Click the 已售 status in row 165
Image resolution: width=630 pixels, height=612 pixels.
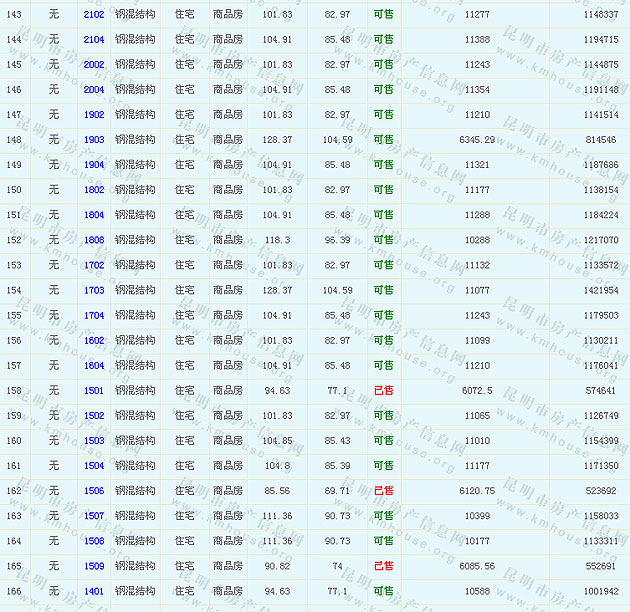383,566
